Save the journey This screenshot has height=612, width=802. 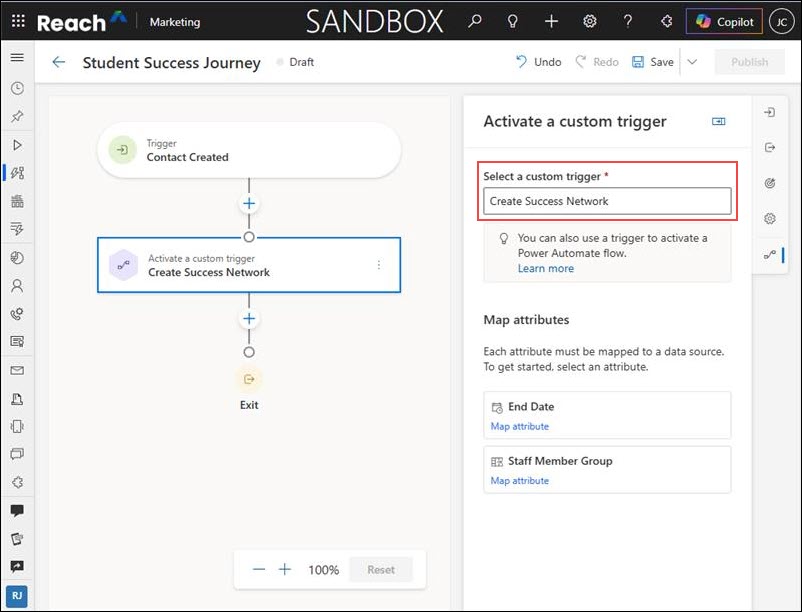pos(652,62)
